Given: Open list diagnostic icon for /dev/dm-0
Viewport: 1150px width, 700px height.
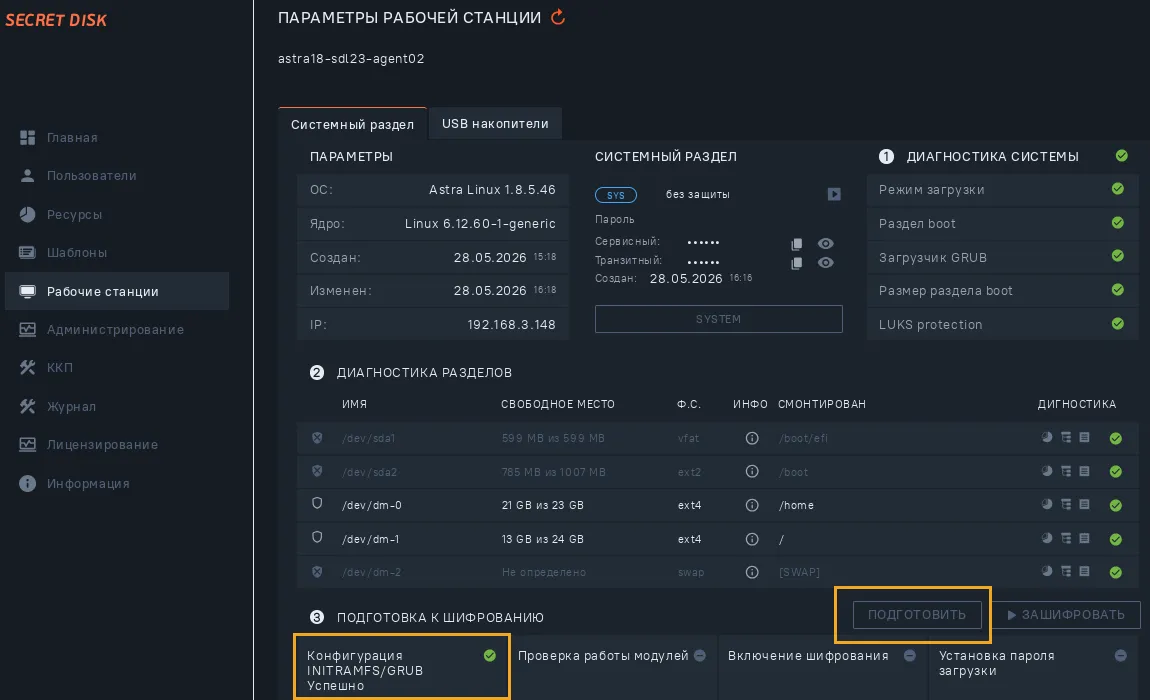Looking at the screenshot, I should tap(1084, 504).
